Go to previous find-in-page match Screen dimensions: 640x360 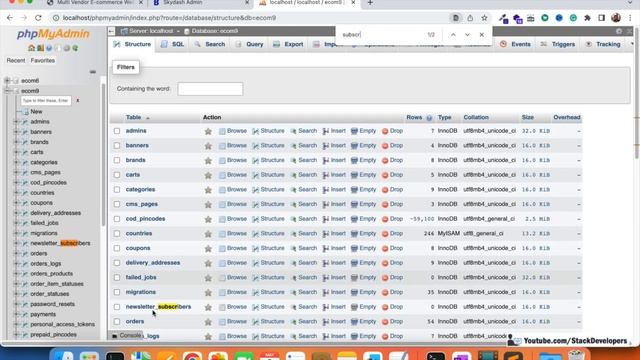point(453,35)
